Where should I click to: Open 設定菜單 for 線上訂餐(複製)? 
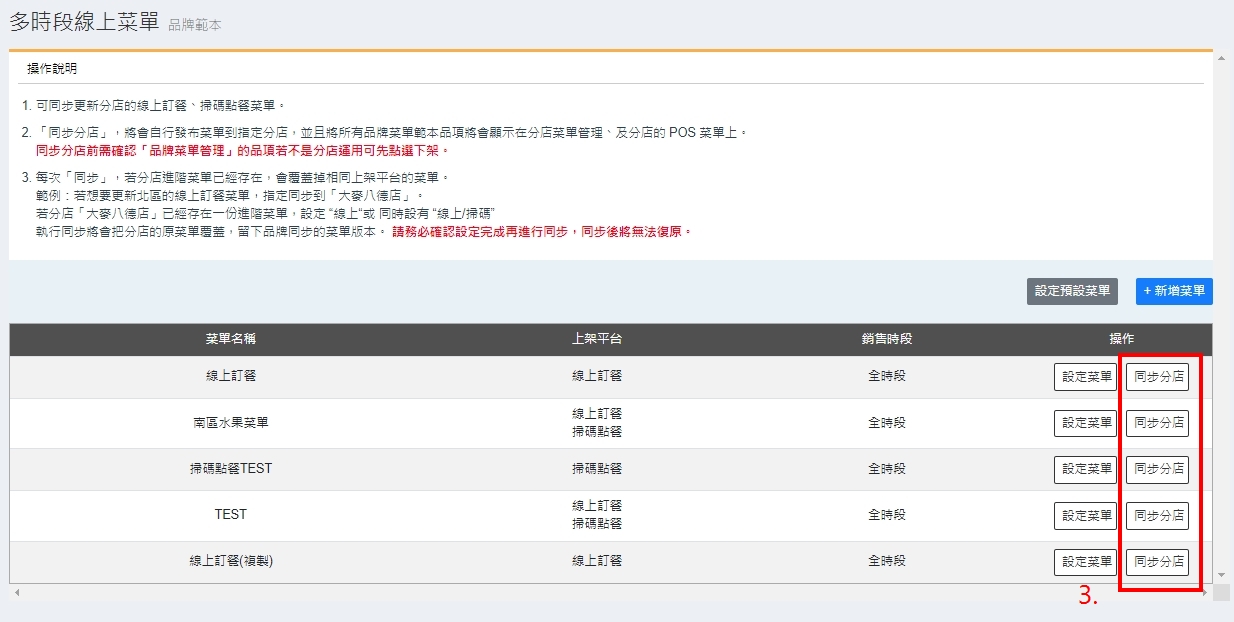click(1086, 562)
